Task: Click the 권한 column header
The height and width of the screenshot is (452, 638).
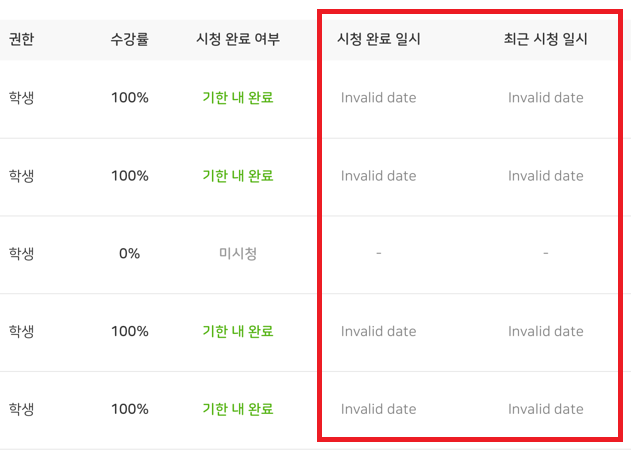Action: point(22,40)
